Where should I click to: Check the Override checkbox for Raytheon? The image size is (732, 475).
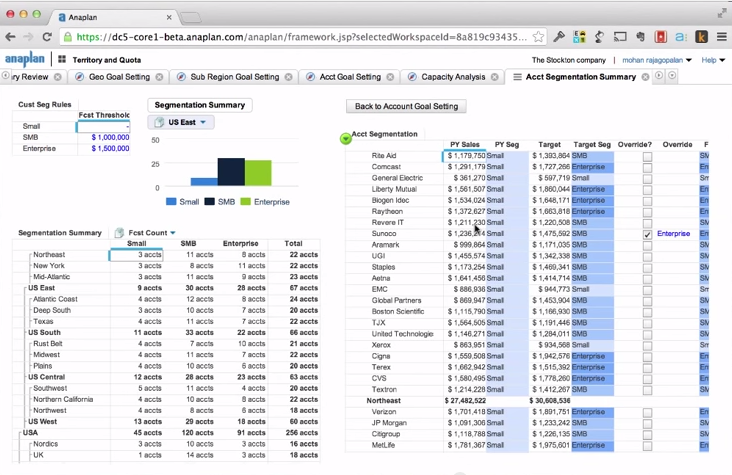[x=647, y=212]
